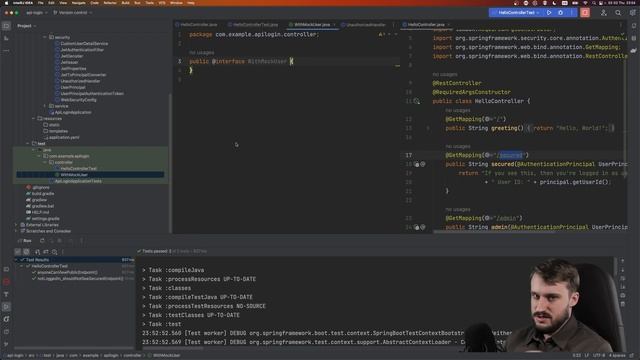Select HelloControllerTest in project tree

click(x=78, y=169)
